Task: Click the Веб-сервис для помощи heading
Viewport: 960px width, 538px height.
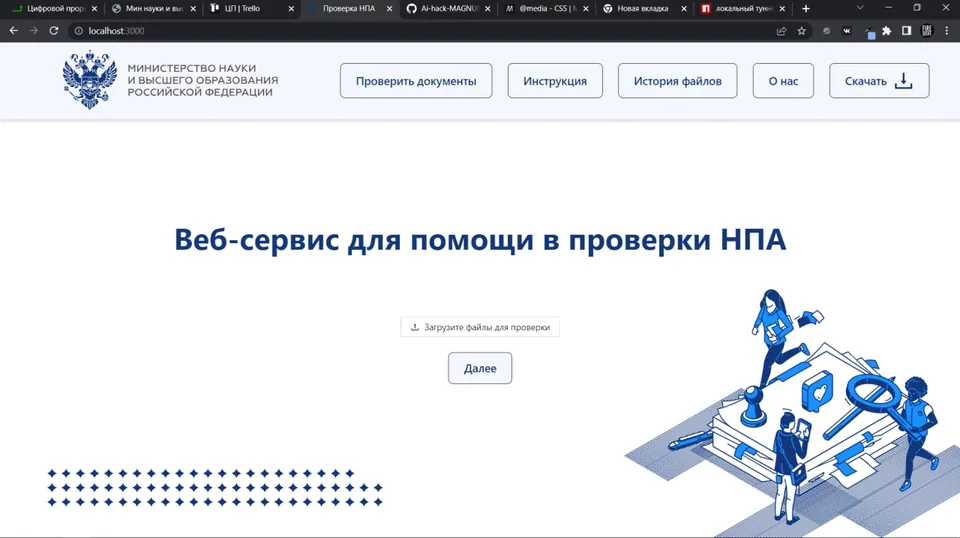Action: click(x=480, y=239)
